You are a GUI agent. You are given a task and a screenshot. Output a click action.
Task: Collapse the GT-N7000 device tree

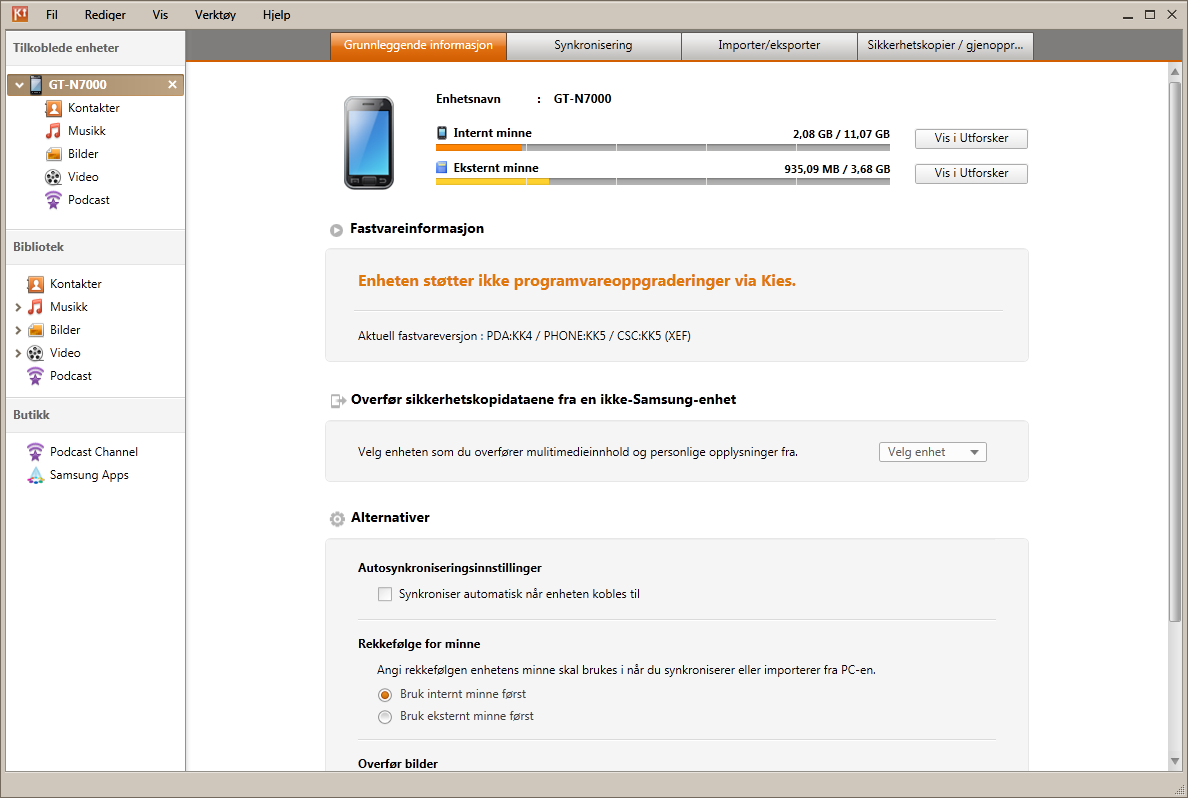(19, 85)
